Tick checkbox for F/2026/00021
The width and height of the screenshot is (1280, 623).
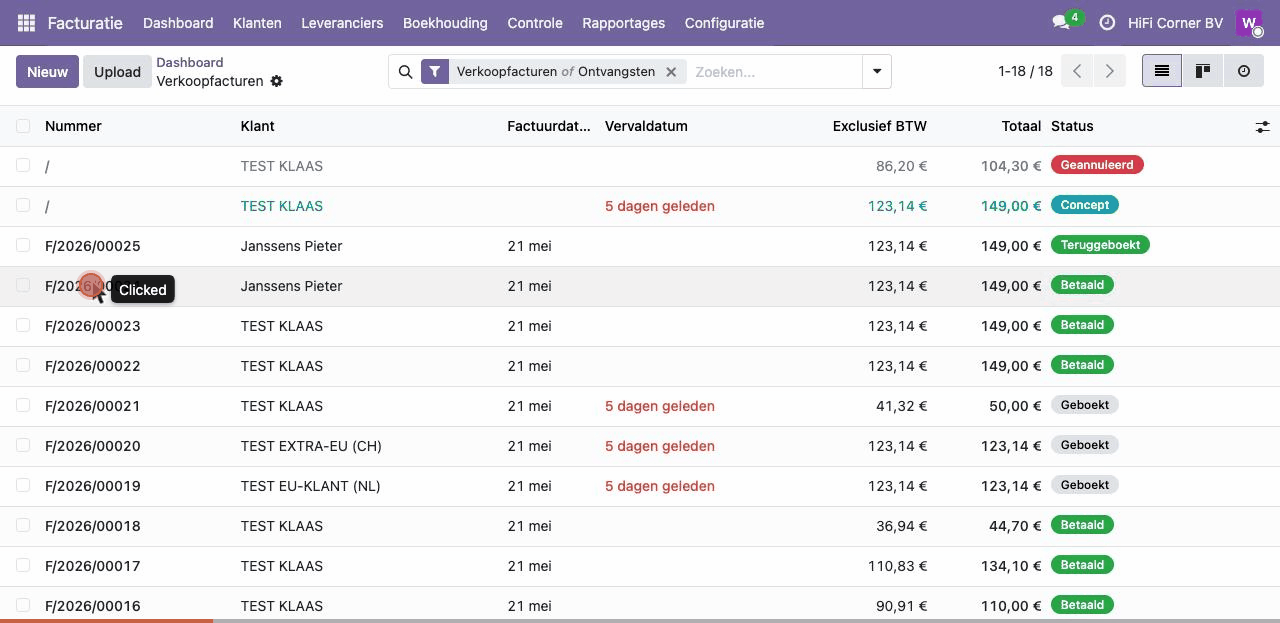23,405
